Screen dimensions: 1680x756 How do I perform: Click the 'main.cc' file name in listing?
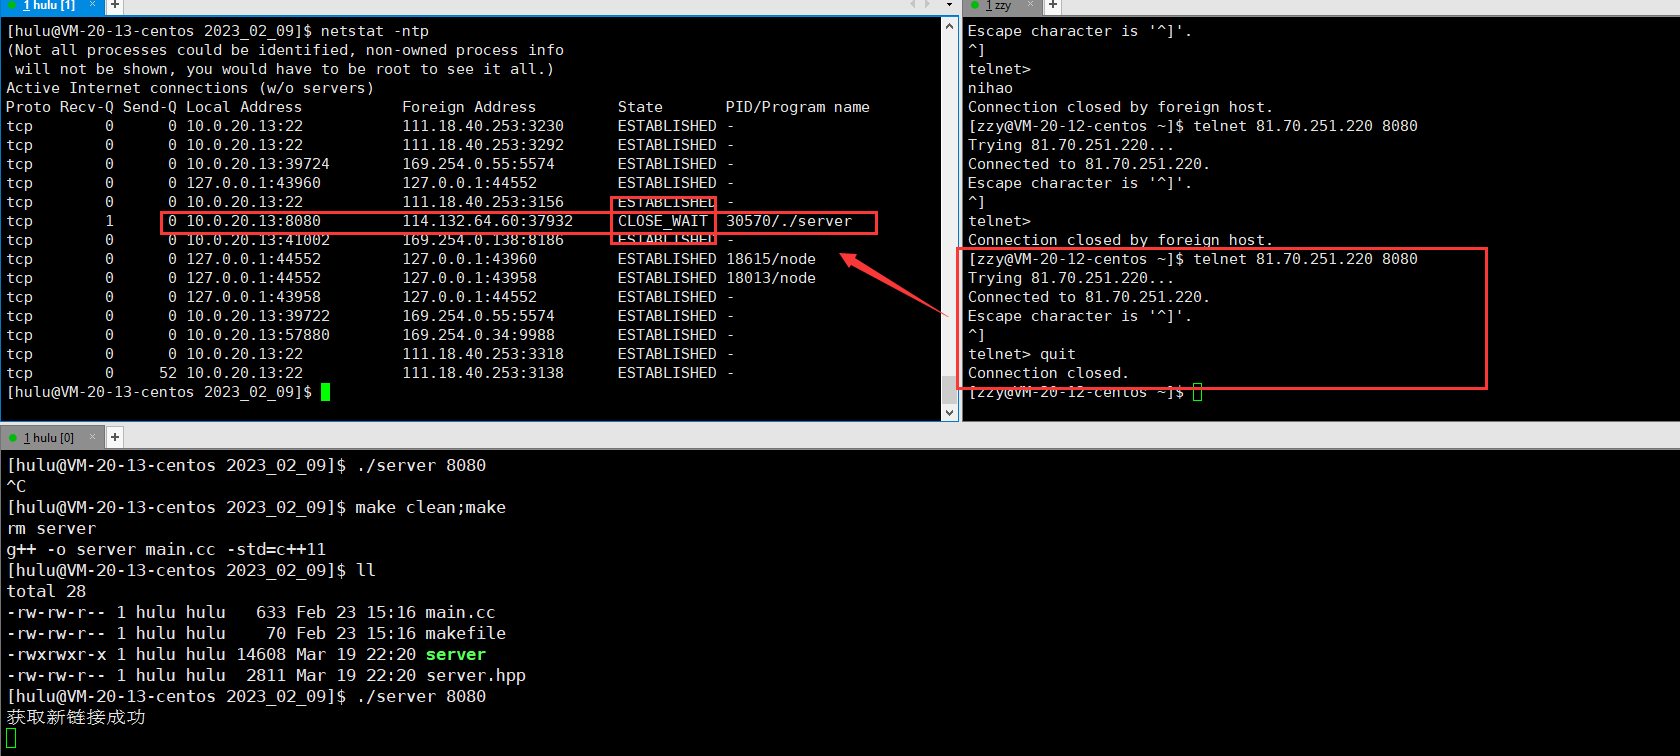pyautogui.click(x=460, y=613)
